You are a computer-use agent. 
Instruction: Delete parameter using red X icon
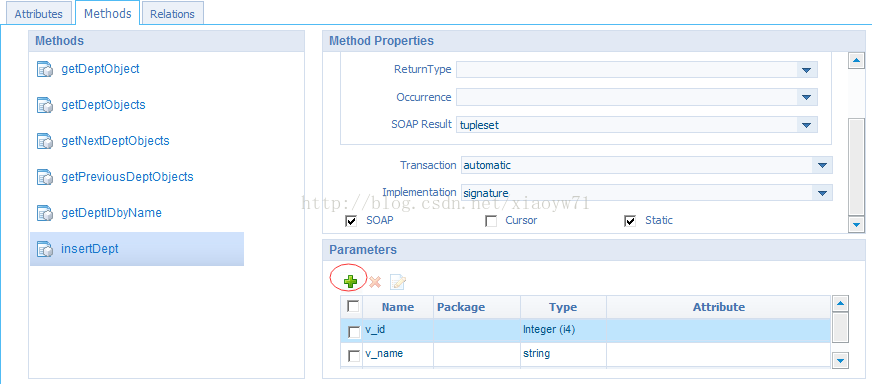(x=375, y=282)
